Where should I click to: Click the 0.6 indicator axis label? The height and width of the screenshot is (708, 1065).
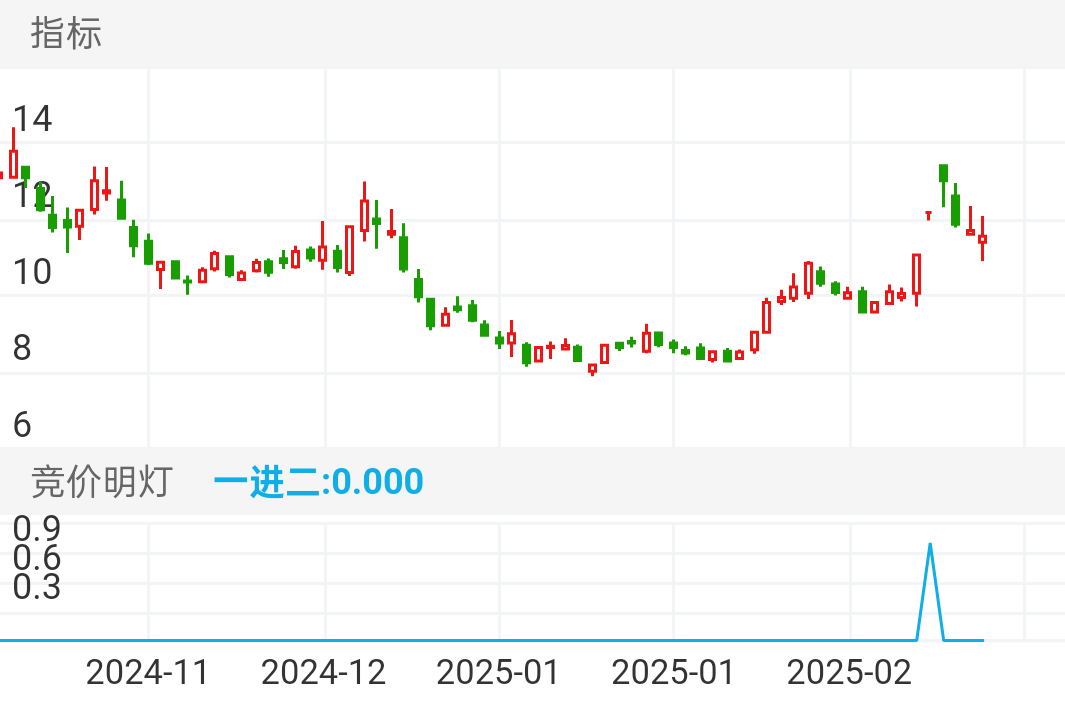pos(37,558)
